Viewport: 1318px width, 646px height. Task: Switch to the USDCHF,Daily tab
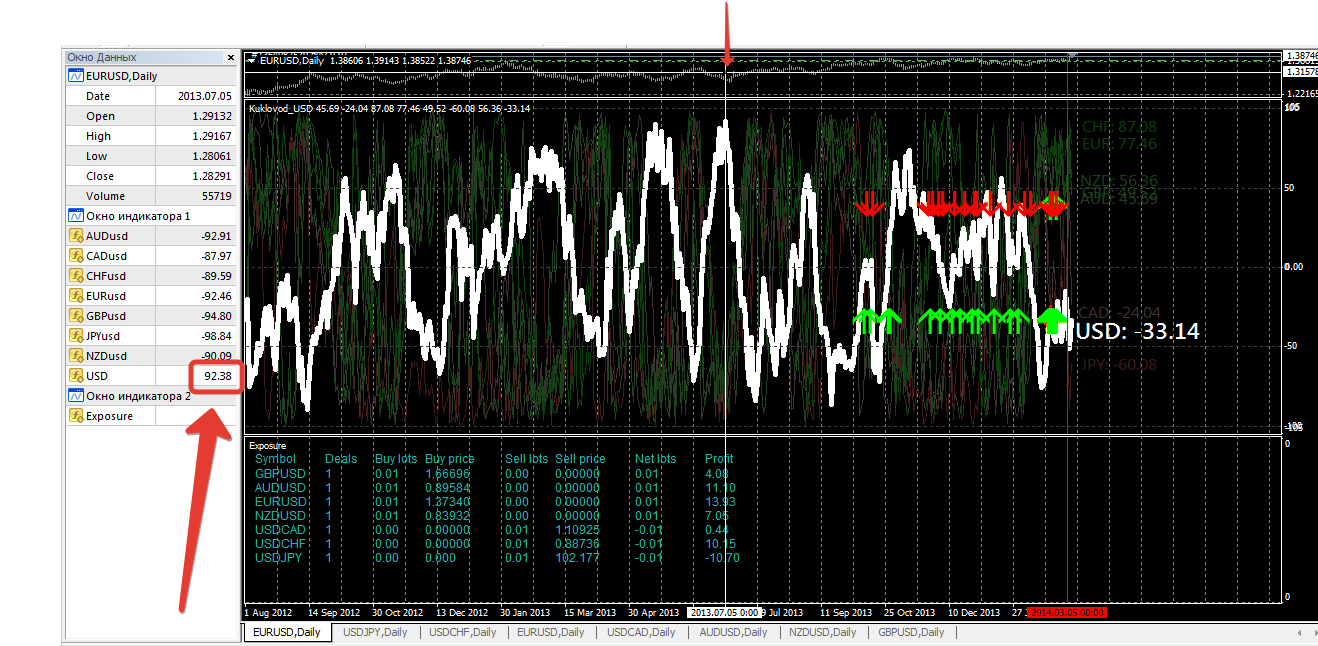coord(463,632)
